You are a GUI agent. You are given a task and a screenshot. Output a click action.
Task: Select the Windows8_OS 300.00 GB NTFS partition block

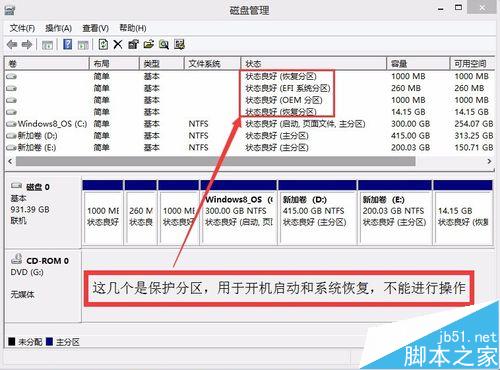[x=239, y=212]
